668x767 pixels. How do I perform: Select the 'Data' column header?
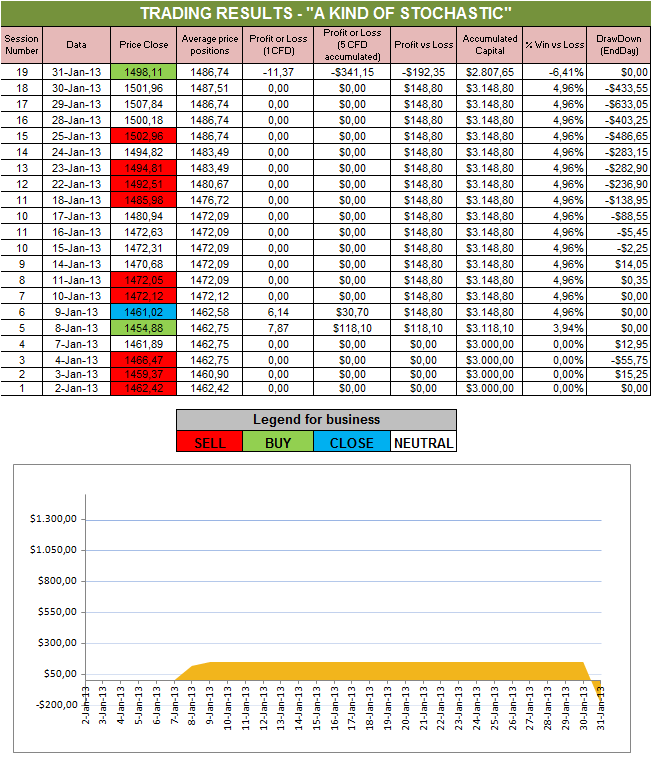tap(76, 45)
